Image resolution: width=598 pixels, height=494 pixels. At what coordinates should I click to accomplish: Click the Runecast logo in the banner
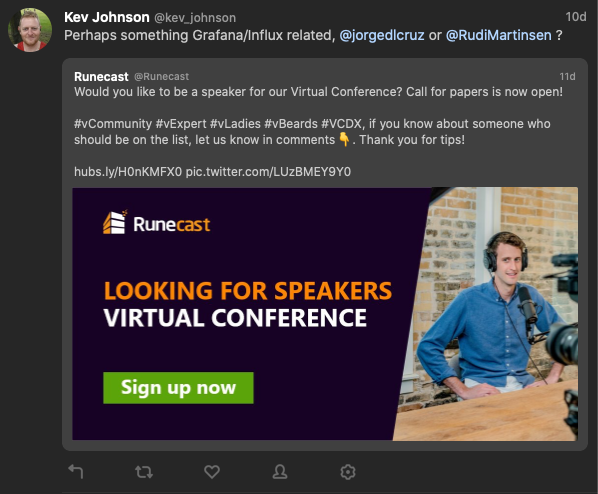click(x=156, y=222)
